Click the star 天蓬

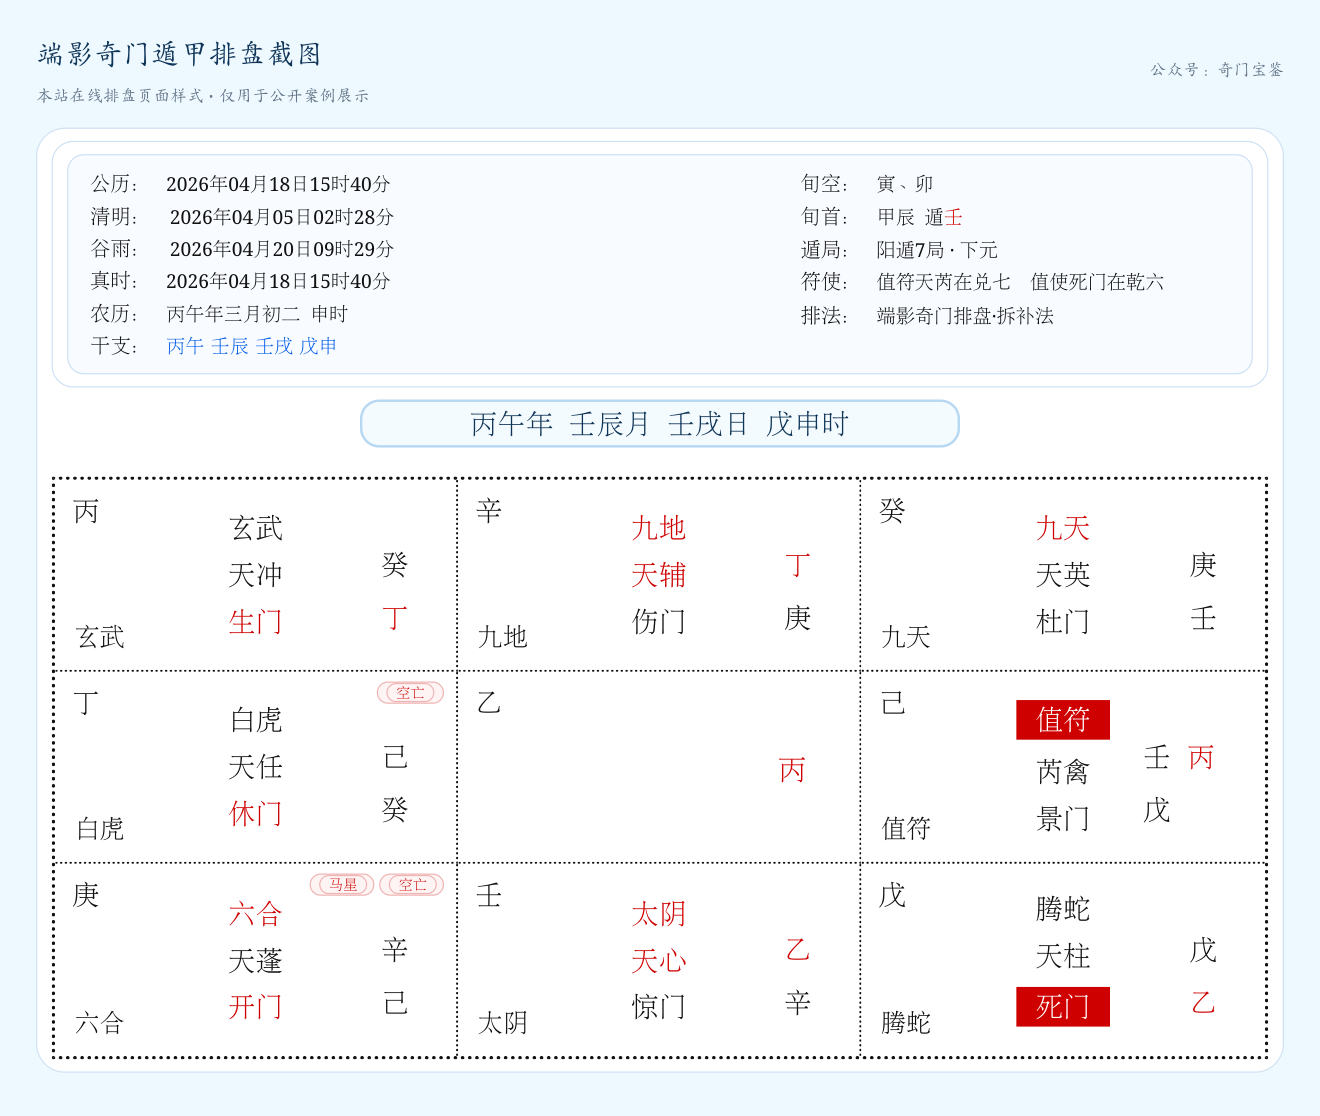click(x=256, y=961)
